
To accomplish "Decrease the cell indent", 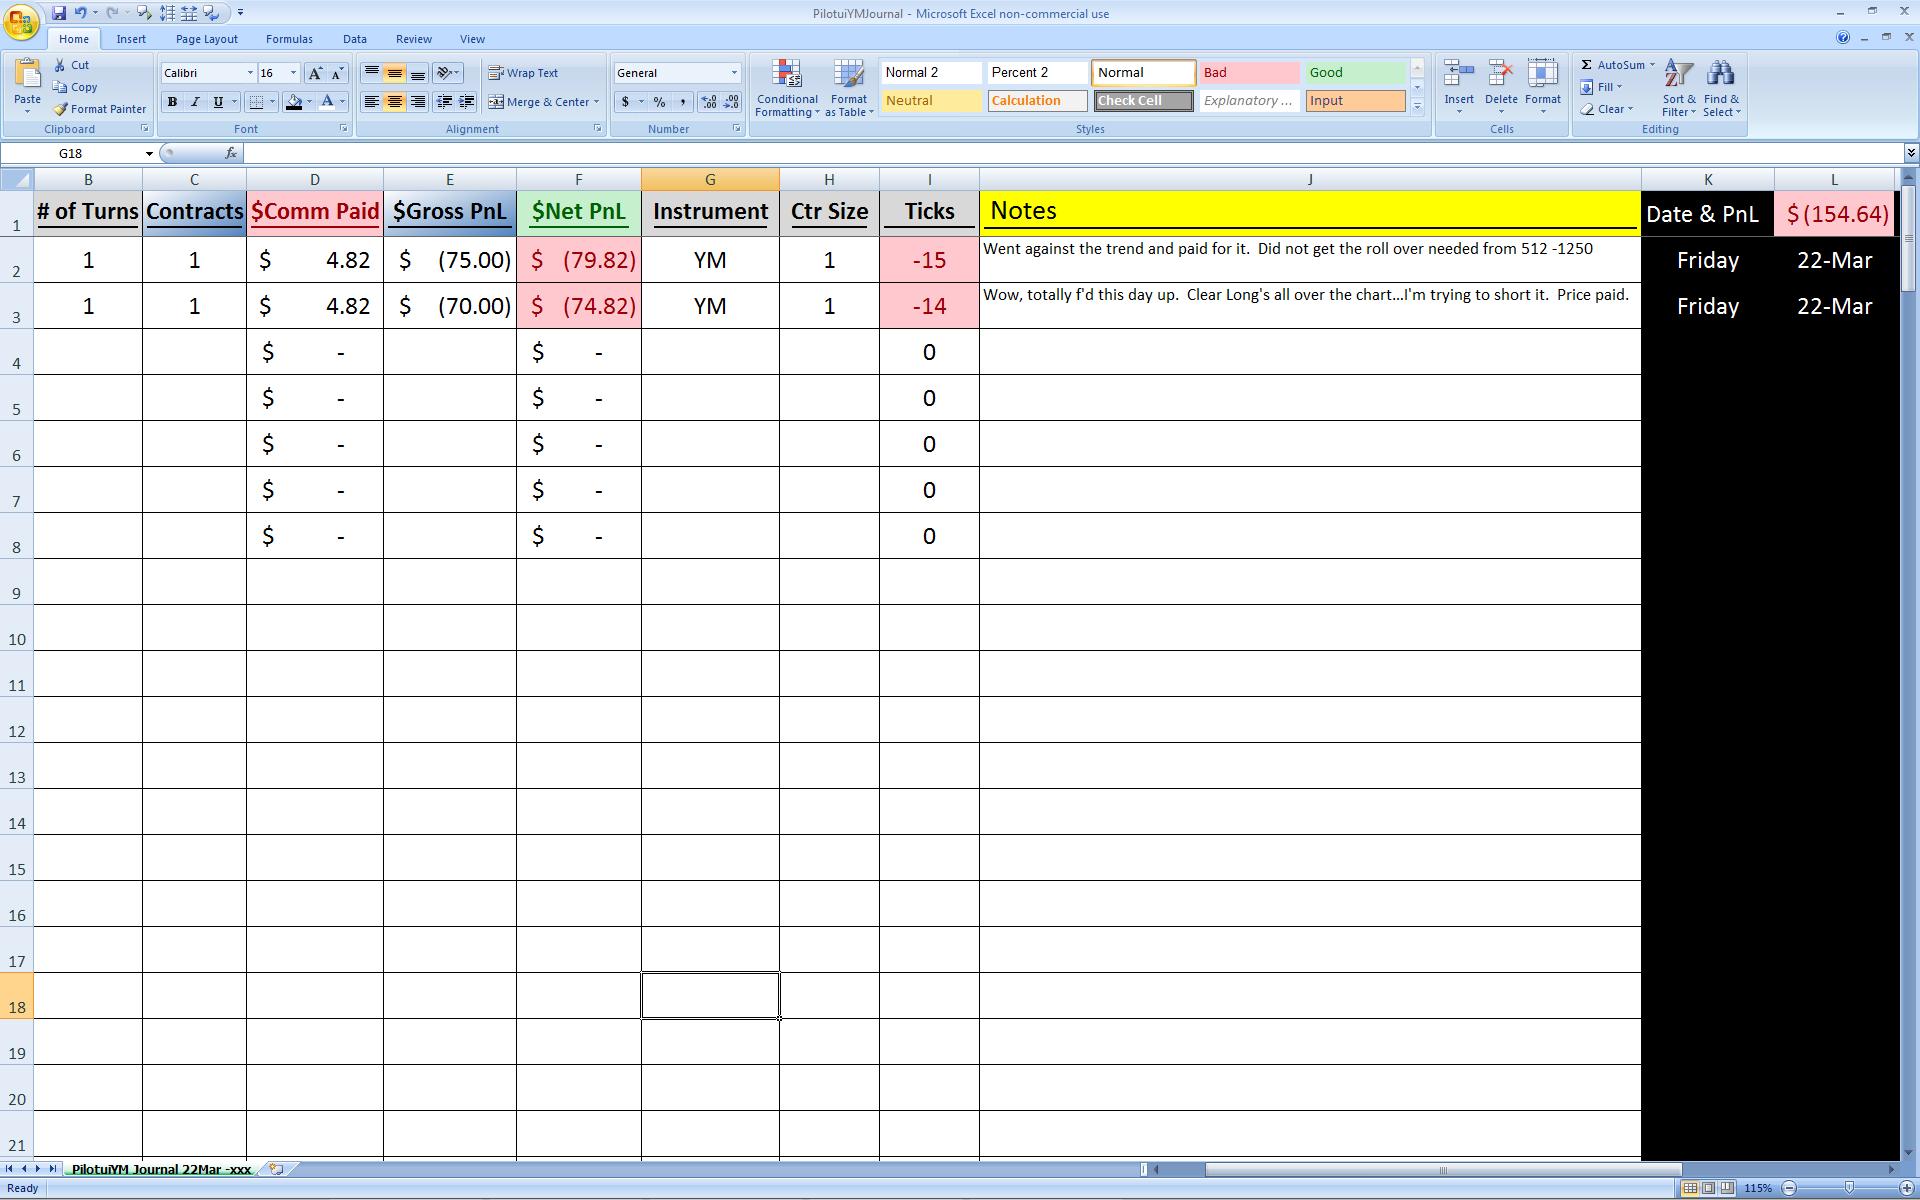I will tap(444, 102).
